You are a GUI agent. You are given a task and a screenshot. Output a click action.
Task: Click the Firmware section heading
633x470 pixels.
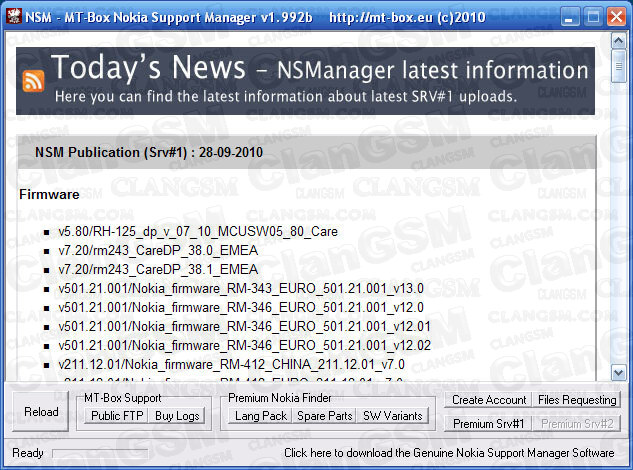click(49, 195)
